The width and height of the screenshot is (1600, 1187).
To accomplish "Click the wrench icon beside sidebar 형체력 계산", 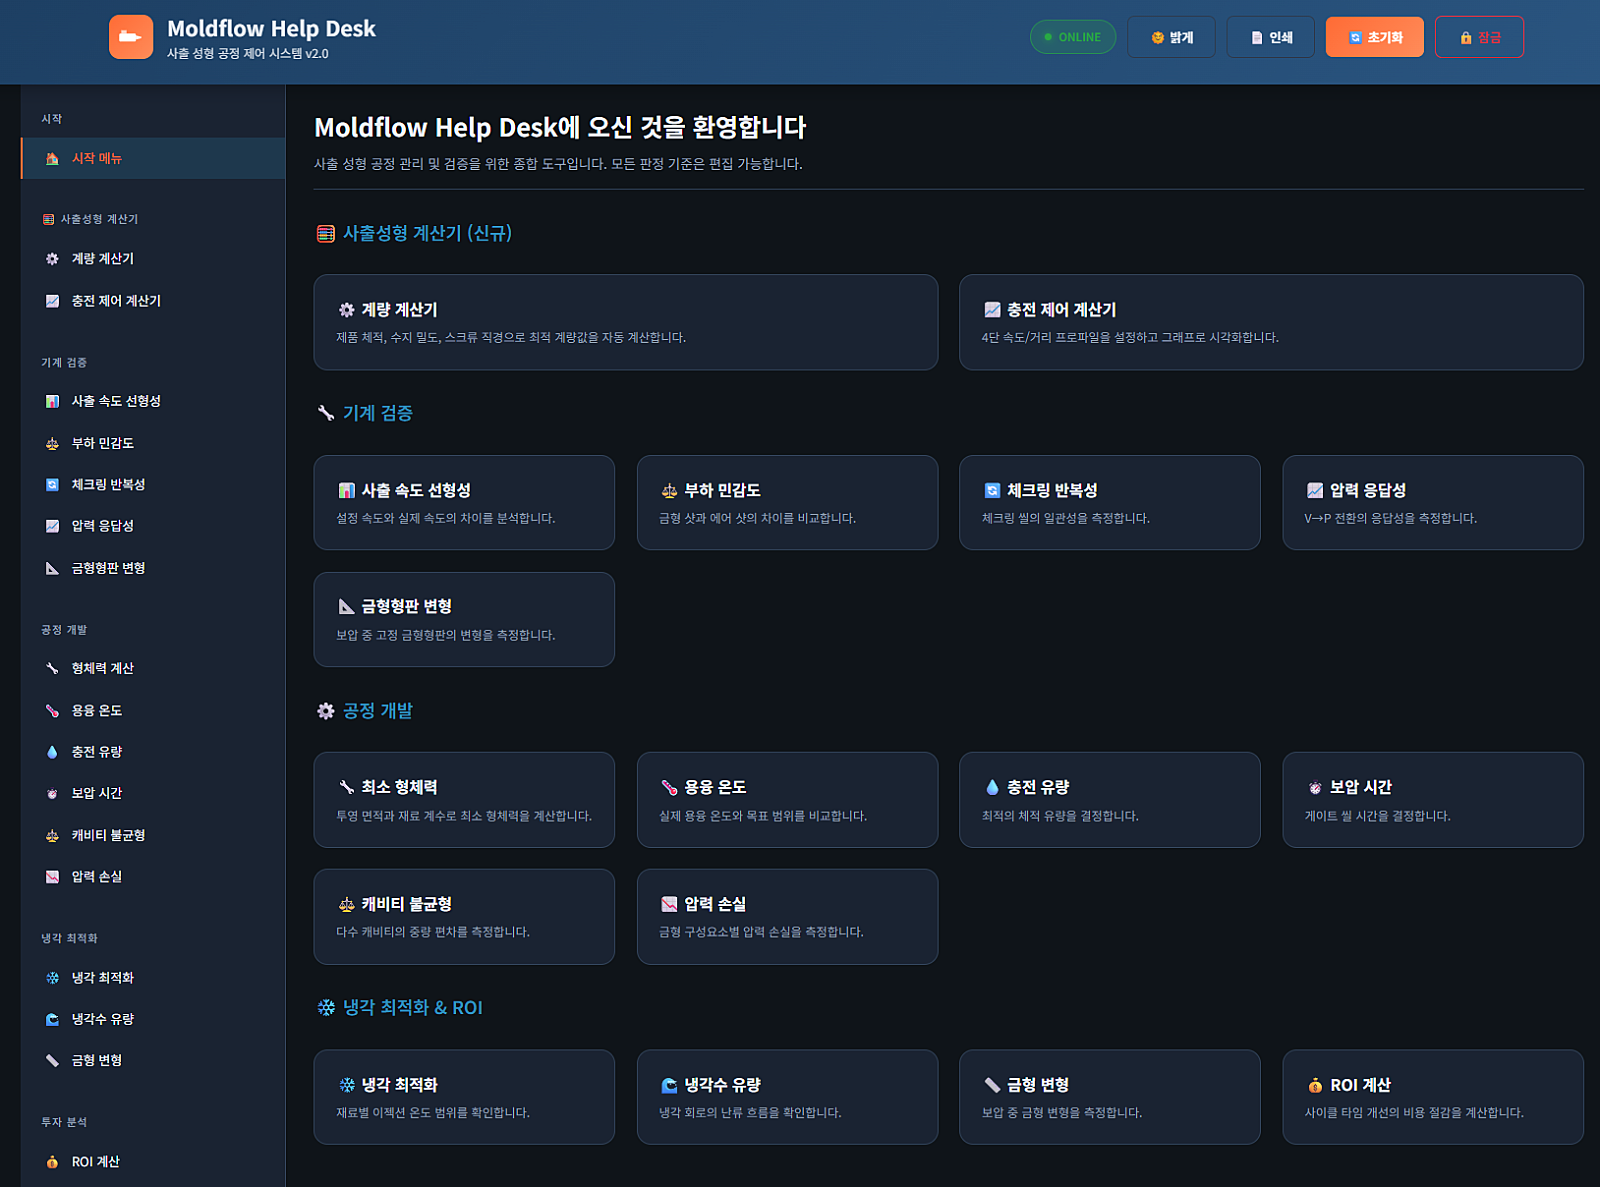I will (x=52, y=668).
